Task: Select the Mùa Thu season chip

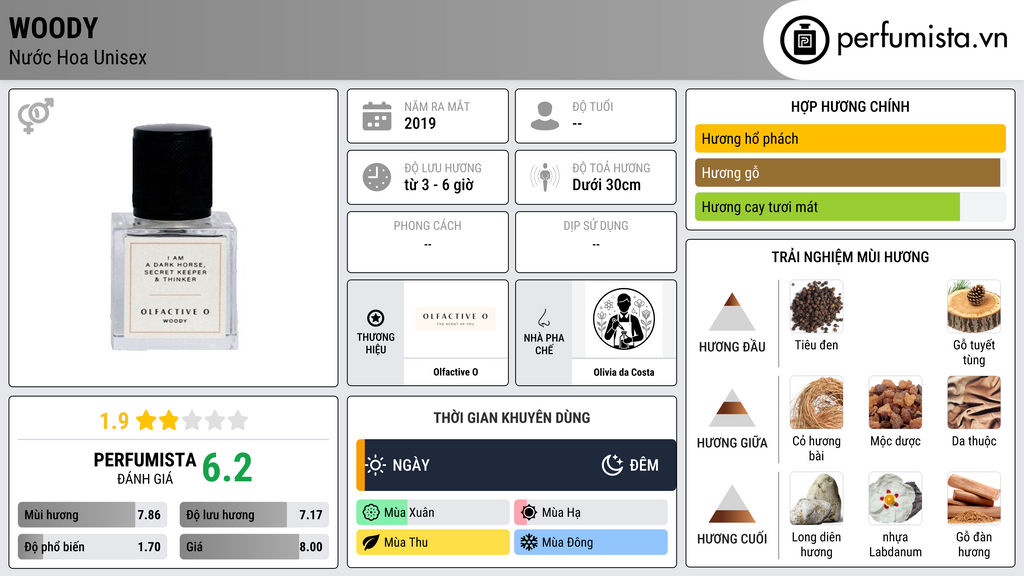Action: click(432, 542)
